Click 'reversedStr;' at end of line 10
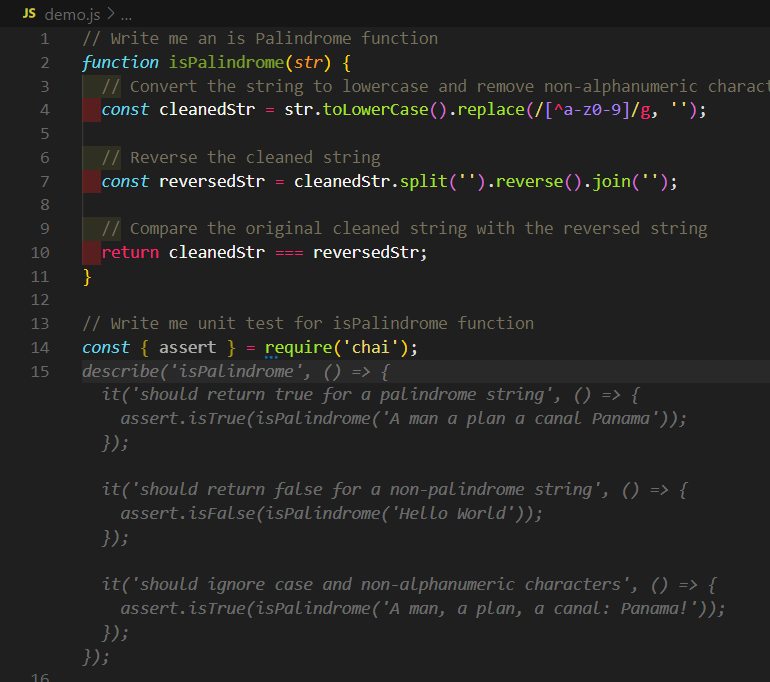The width and height of the screenshot is (770, 682). tap(370, 253)
